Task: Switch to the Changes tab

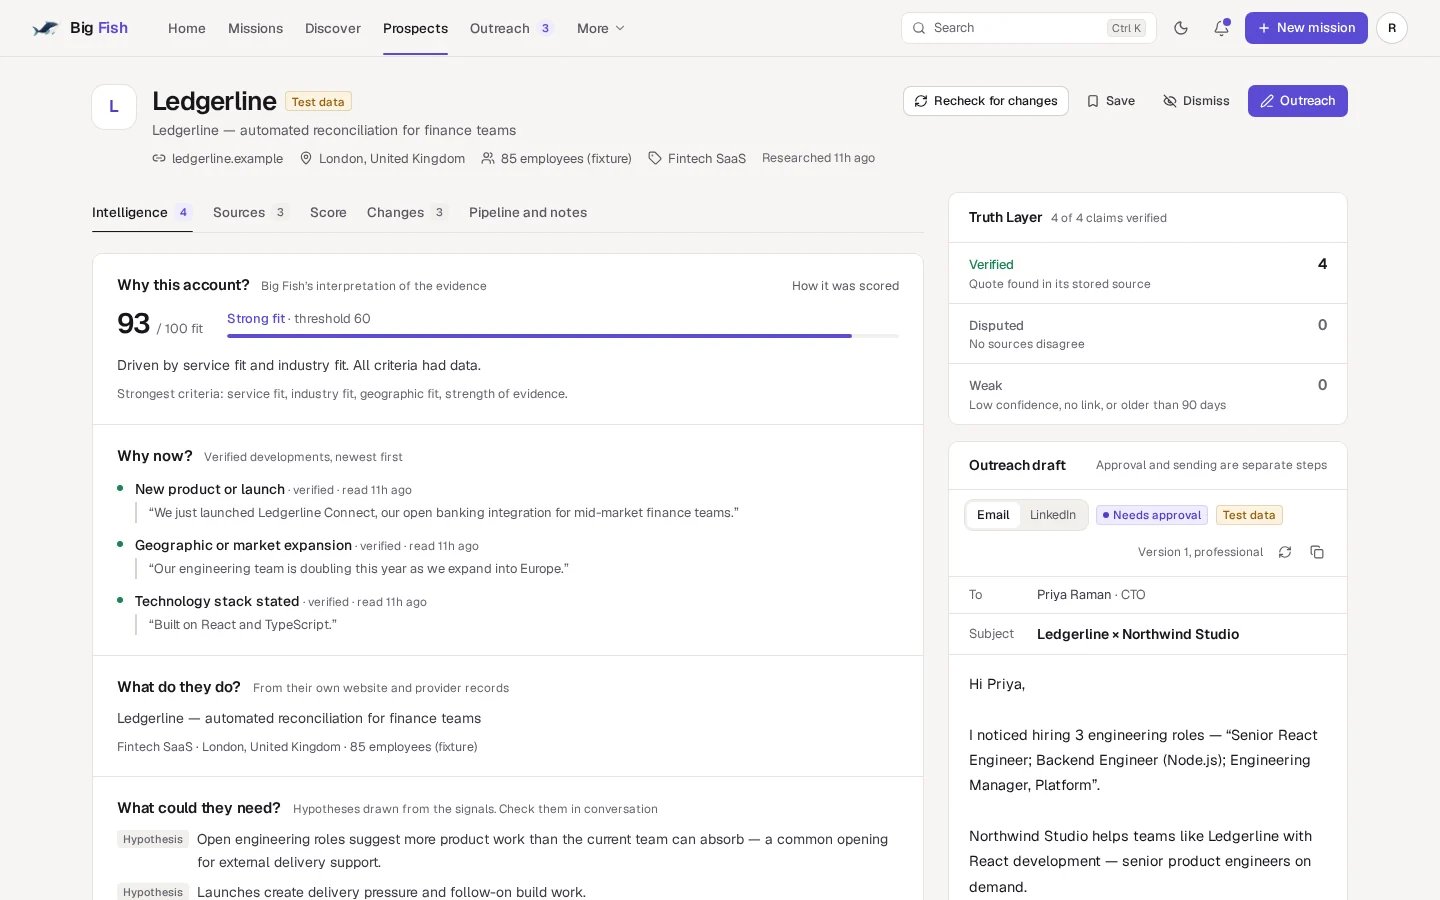Action: click(x=407, y=212)
